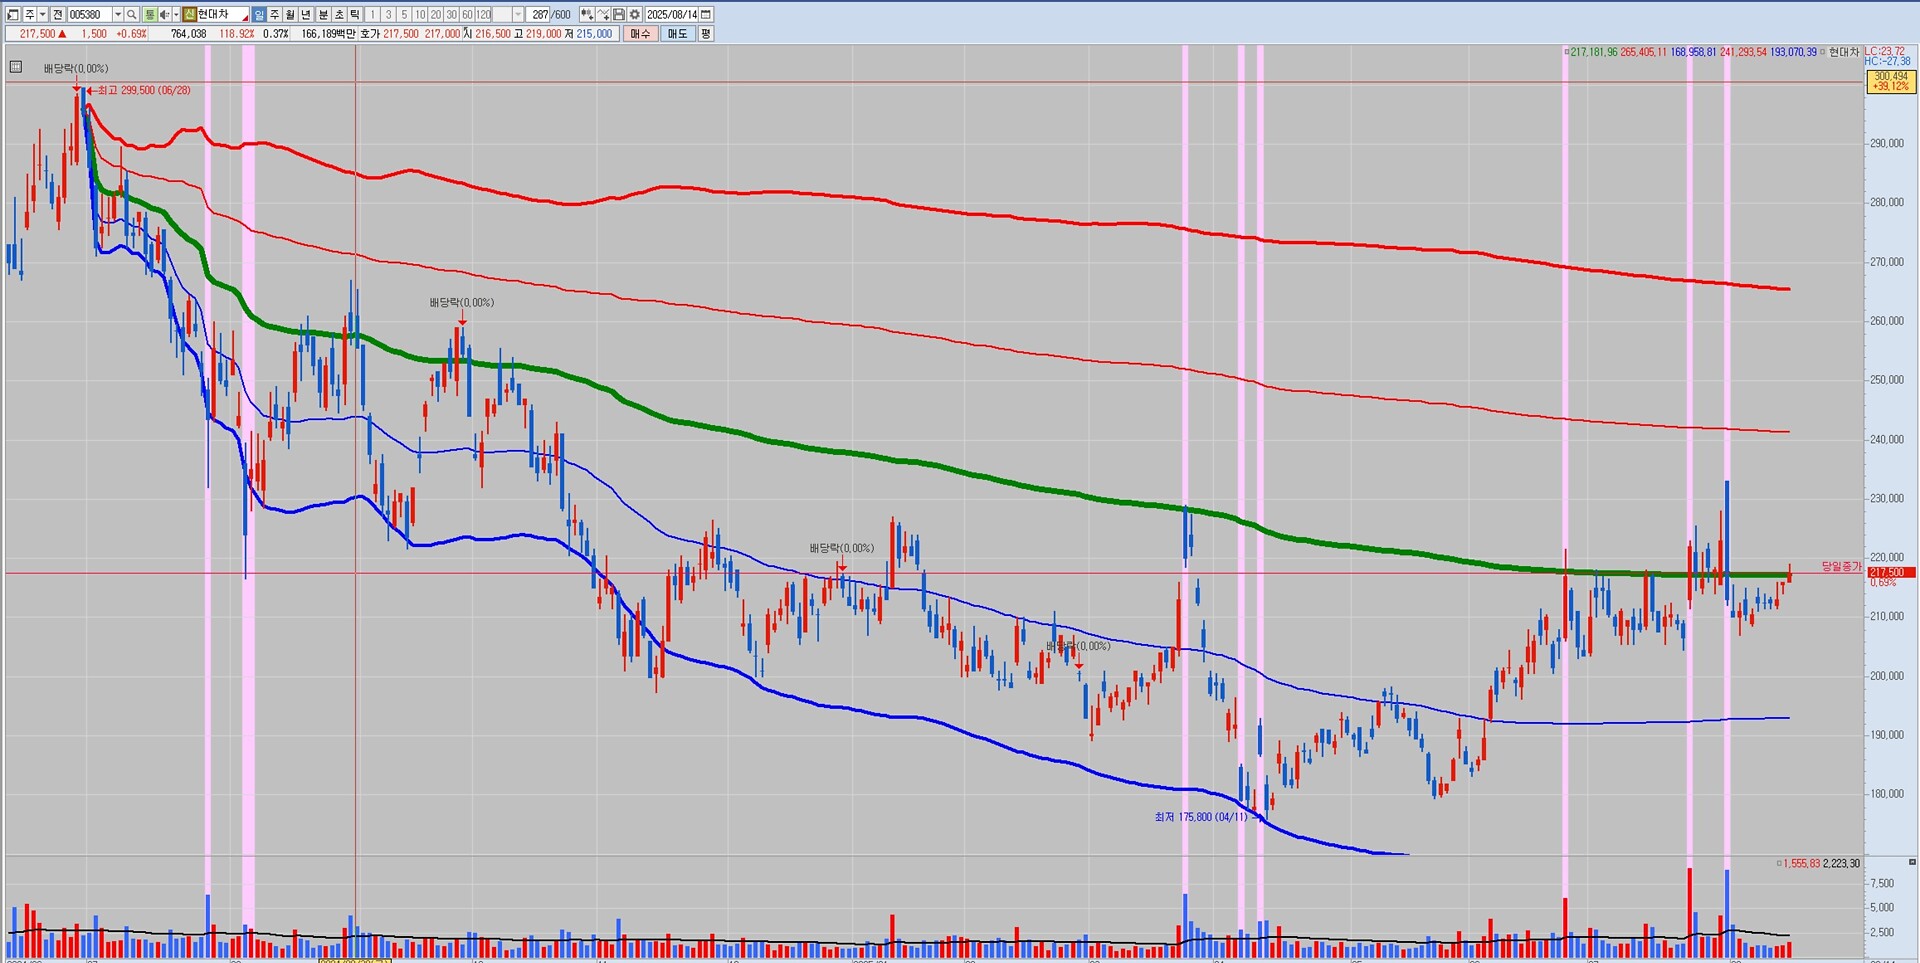Click the 매수 buy button
The image size is (1920, 963).
pos(640,34)
